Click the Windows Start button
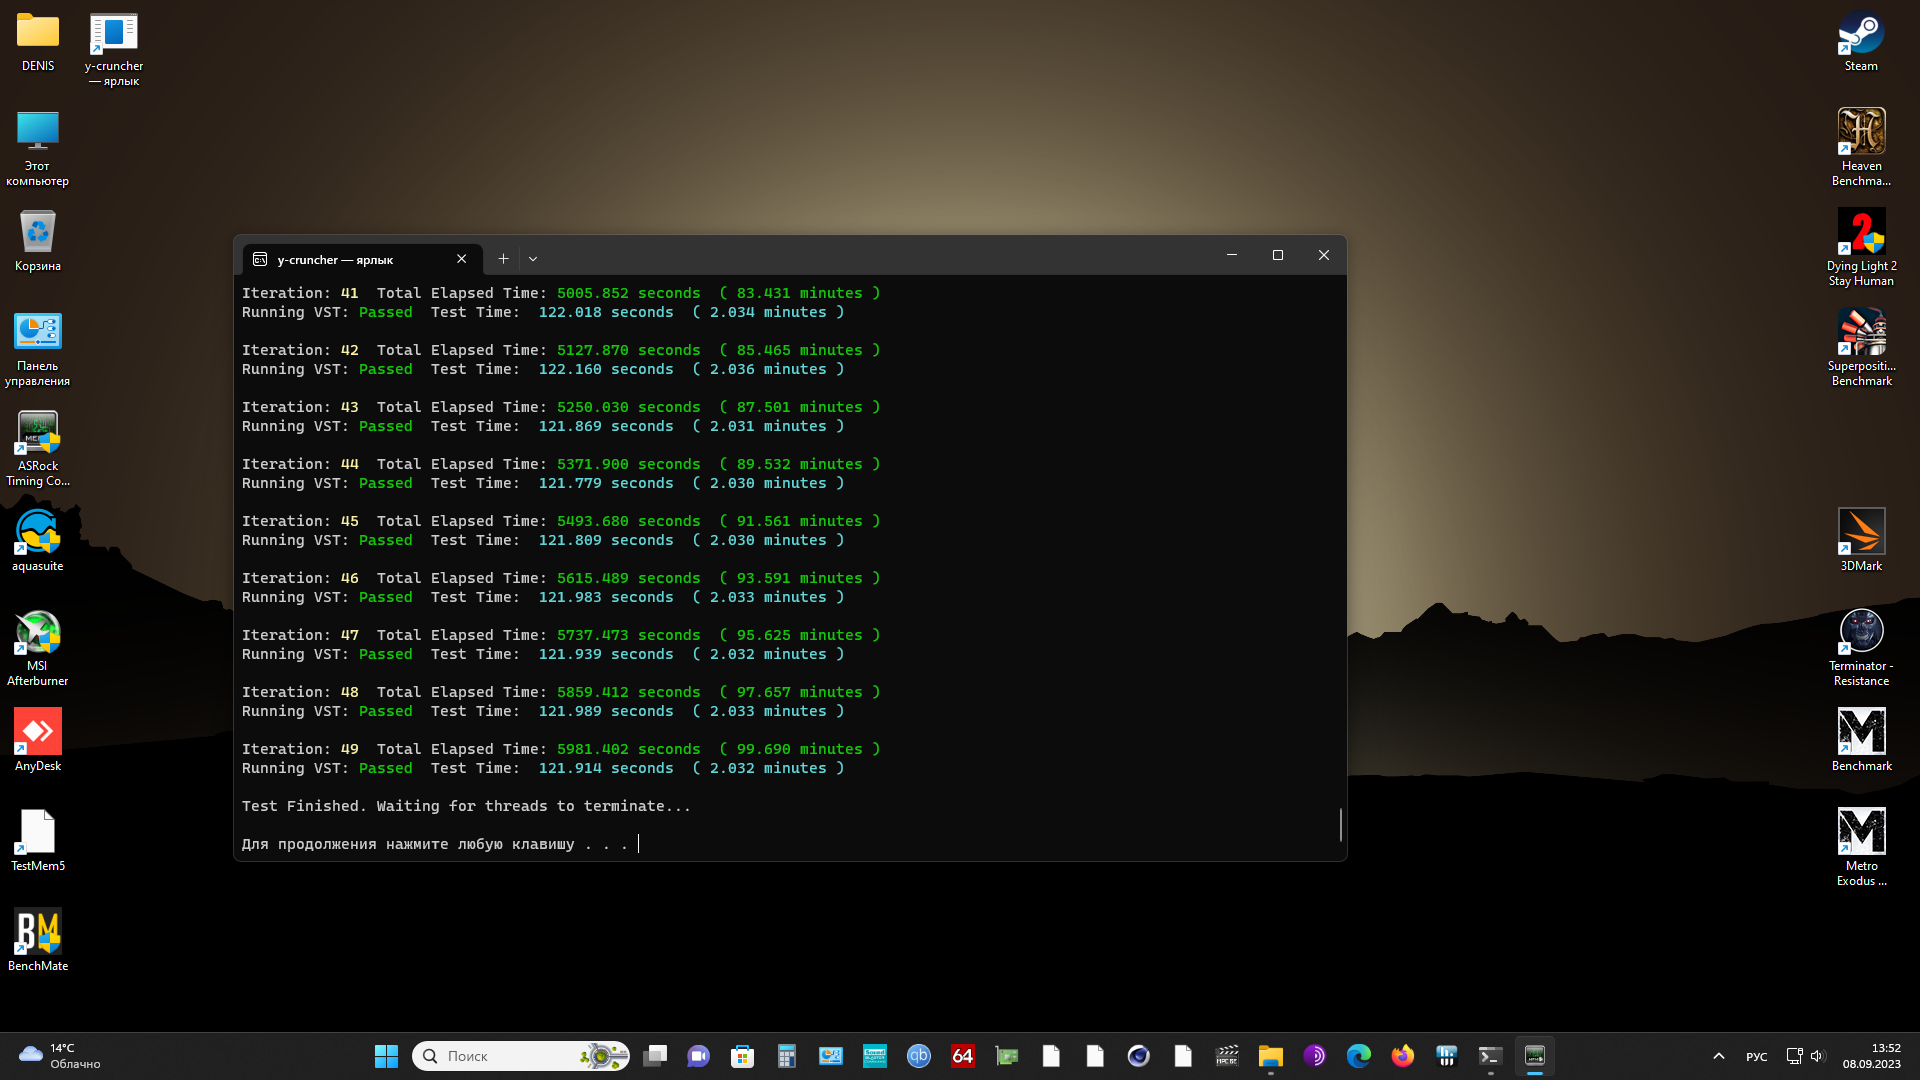 (386, 1056)
